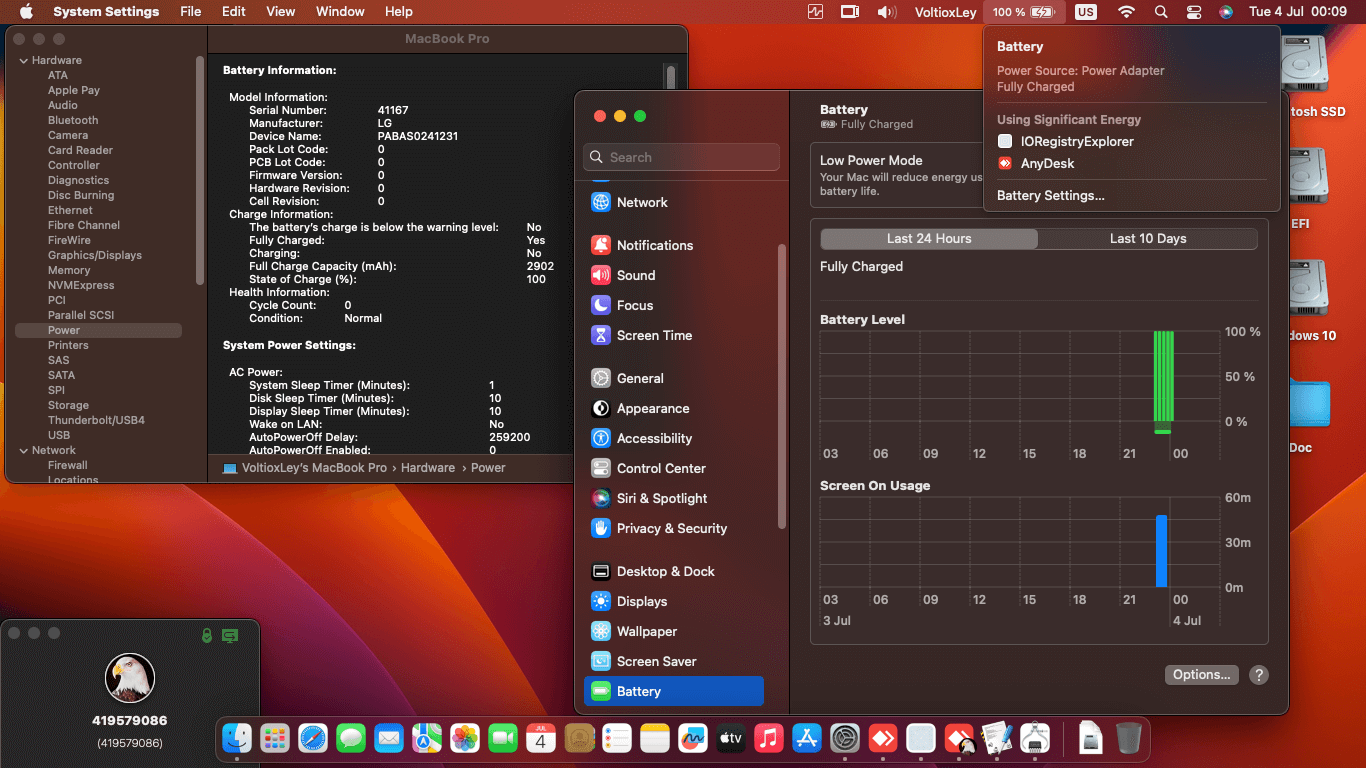The height and width of the screenshot is (768, 1366).
Task: Click the US input source indicator
Action: click(1086, 12)
